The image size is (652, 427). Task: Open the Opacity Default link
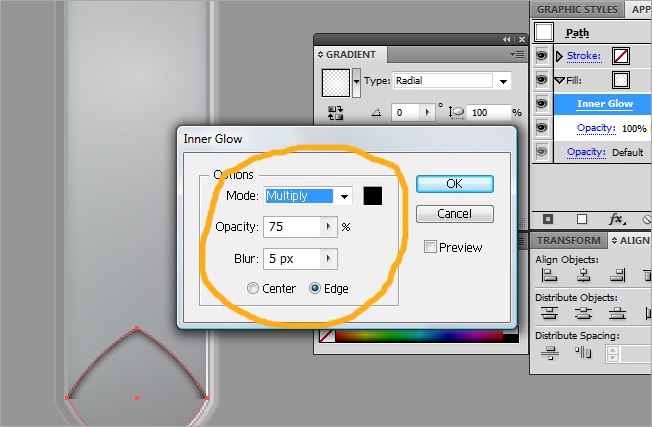click(586, 152)
